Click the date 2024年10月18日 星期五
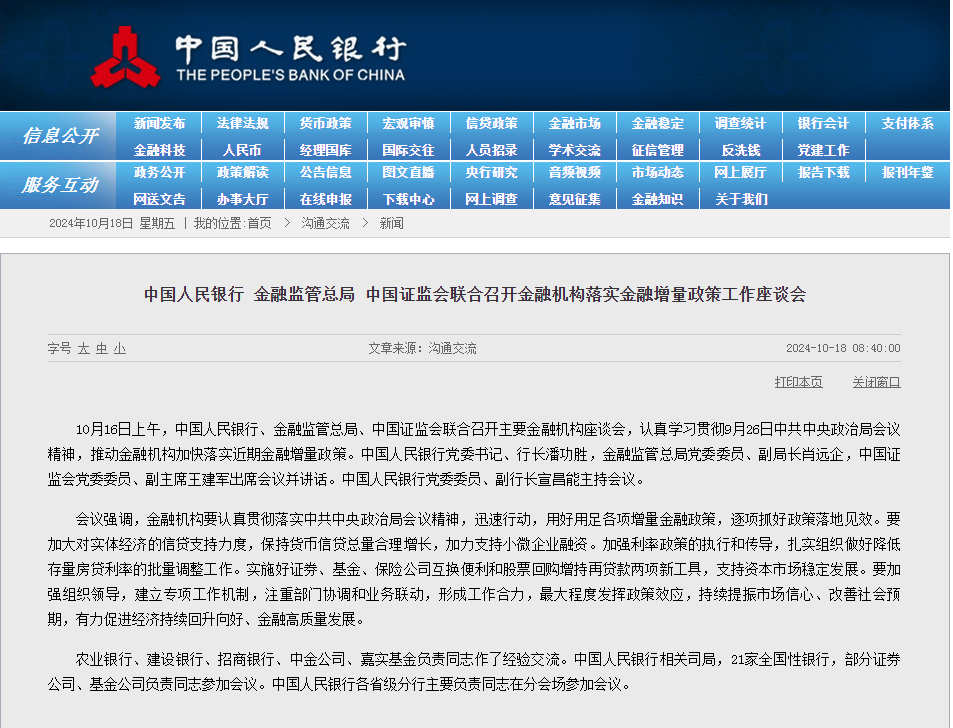 tap(112, 224)
